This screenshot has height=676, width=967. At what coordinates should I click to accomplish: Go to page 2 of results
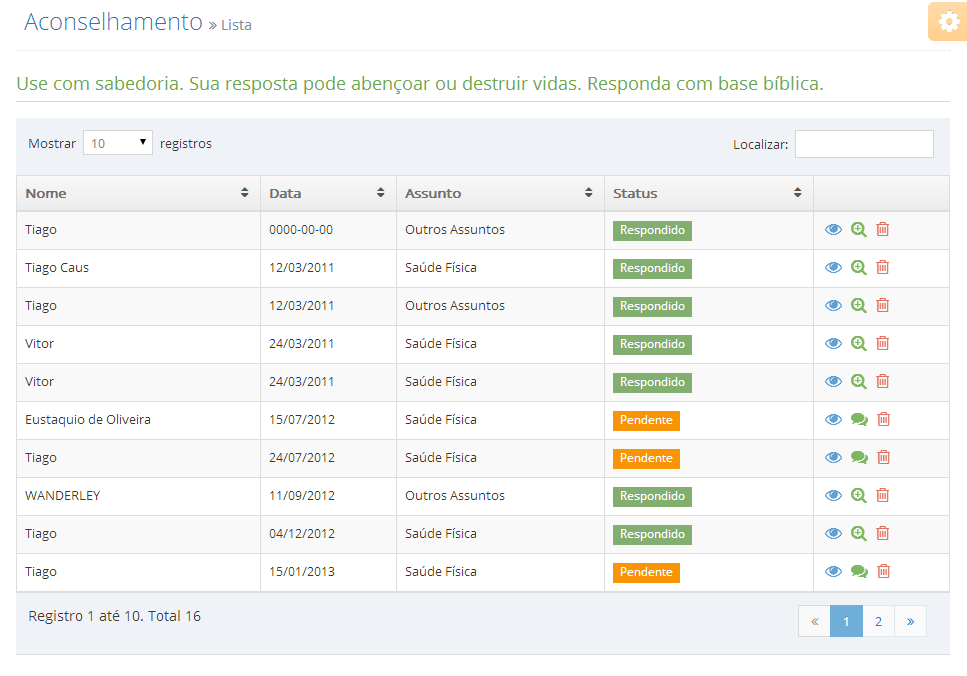(x=878, y=621)
